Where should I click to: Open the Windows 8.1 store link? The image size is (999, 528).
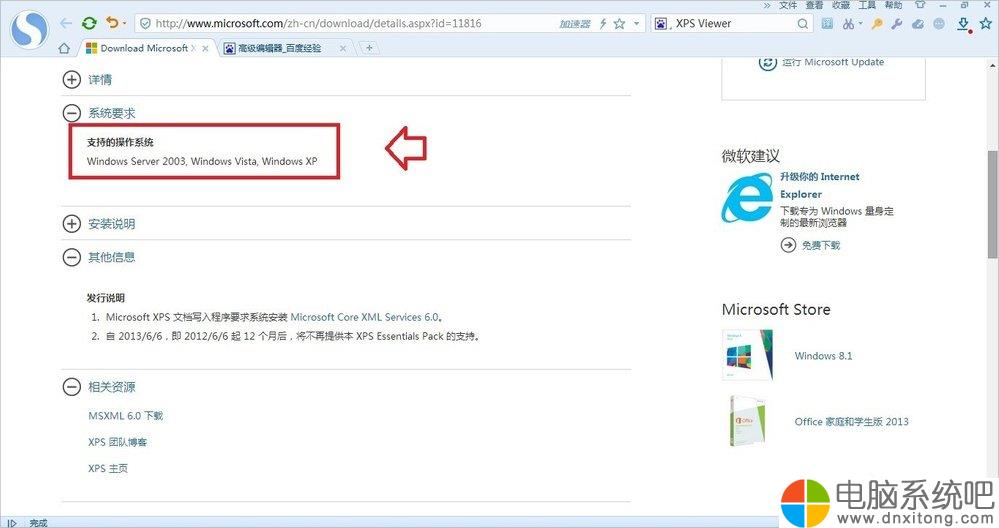click(x=823, y=356)
